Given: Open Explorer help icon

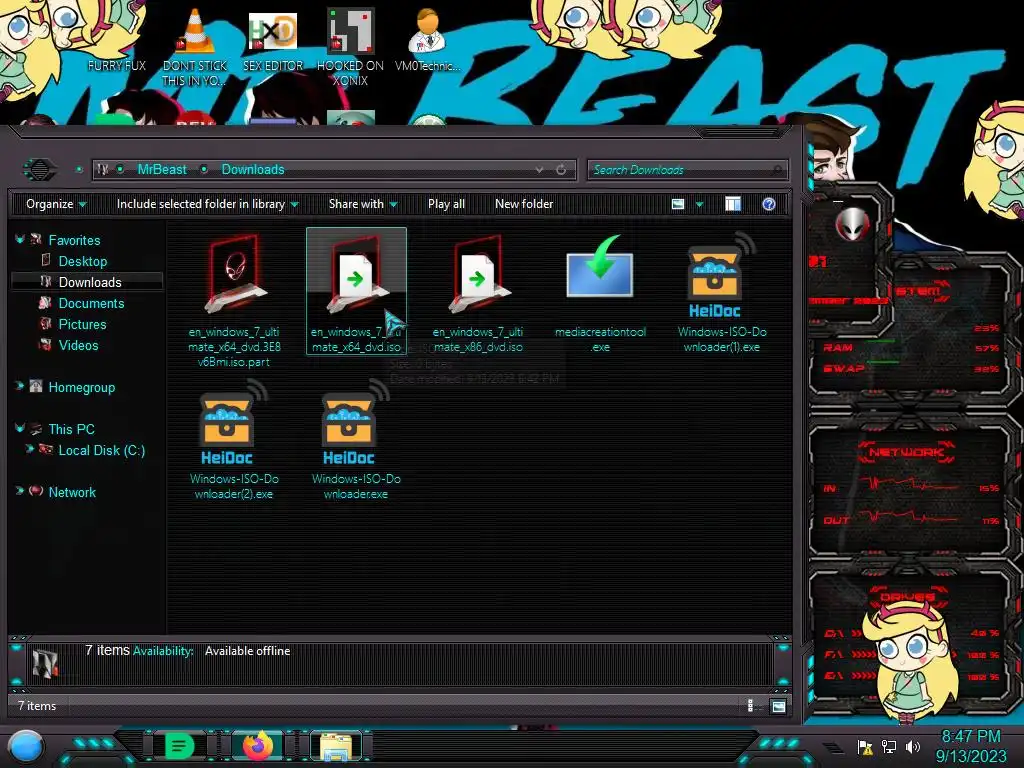Looking at the screenshot, I should coord(769,204).
